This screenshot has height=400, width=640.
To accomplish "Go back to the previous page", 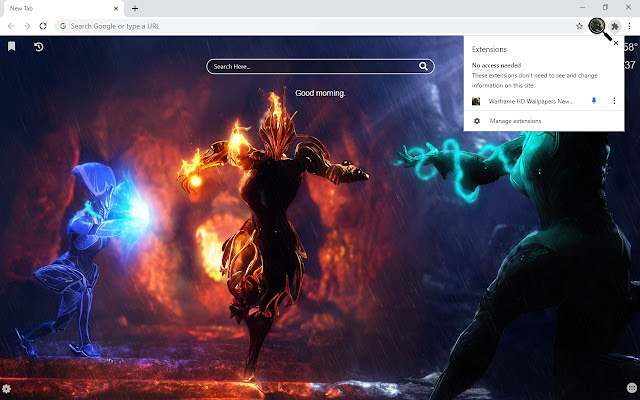I will 11,26.
